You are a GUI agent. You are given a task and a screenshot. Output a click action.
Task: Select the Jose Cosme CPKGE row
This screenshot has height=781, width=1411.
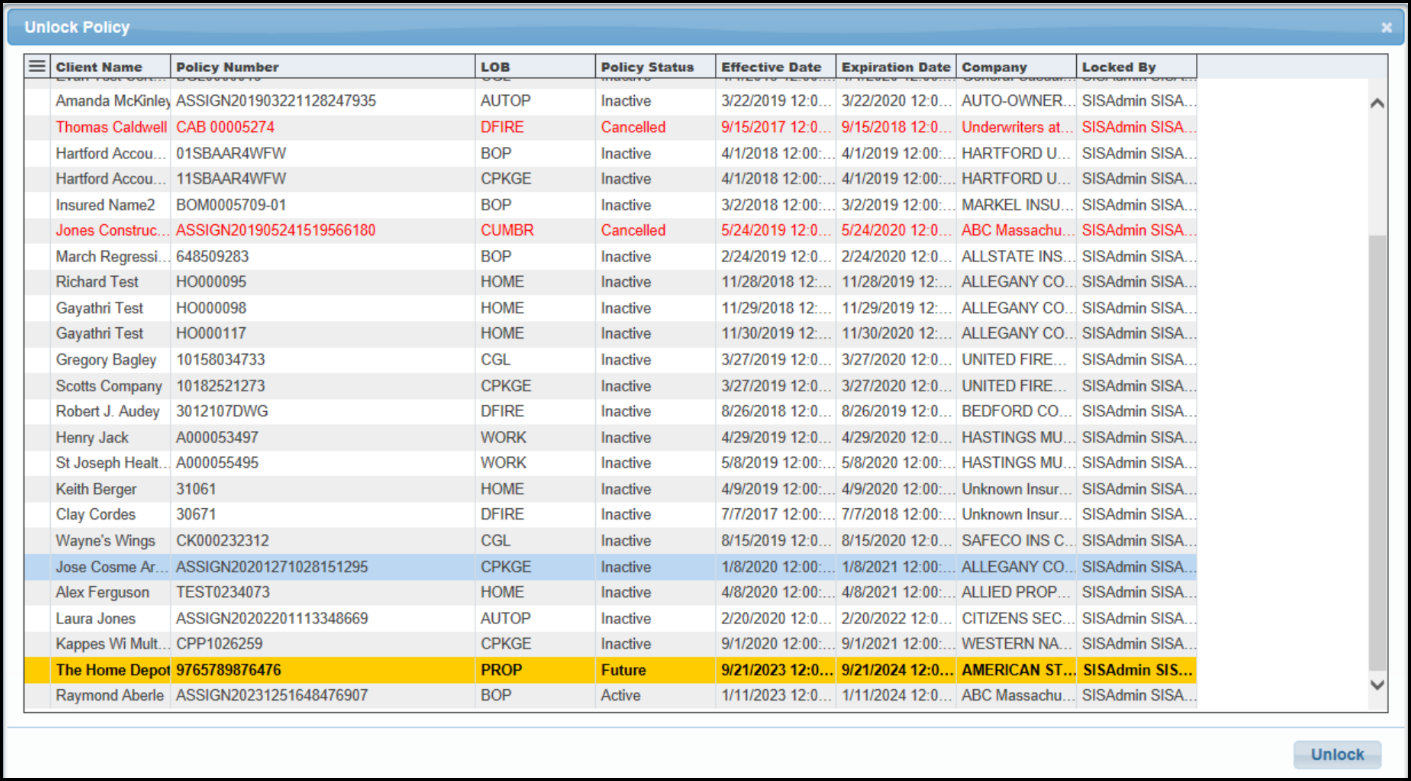click(x=610, y=567)
